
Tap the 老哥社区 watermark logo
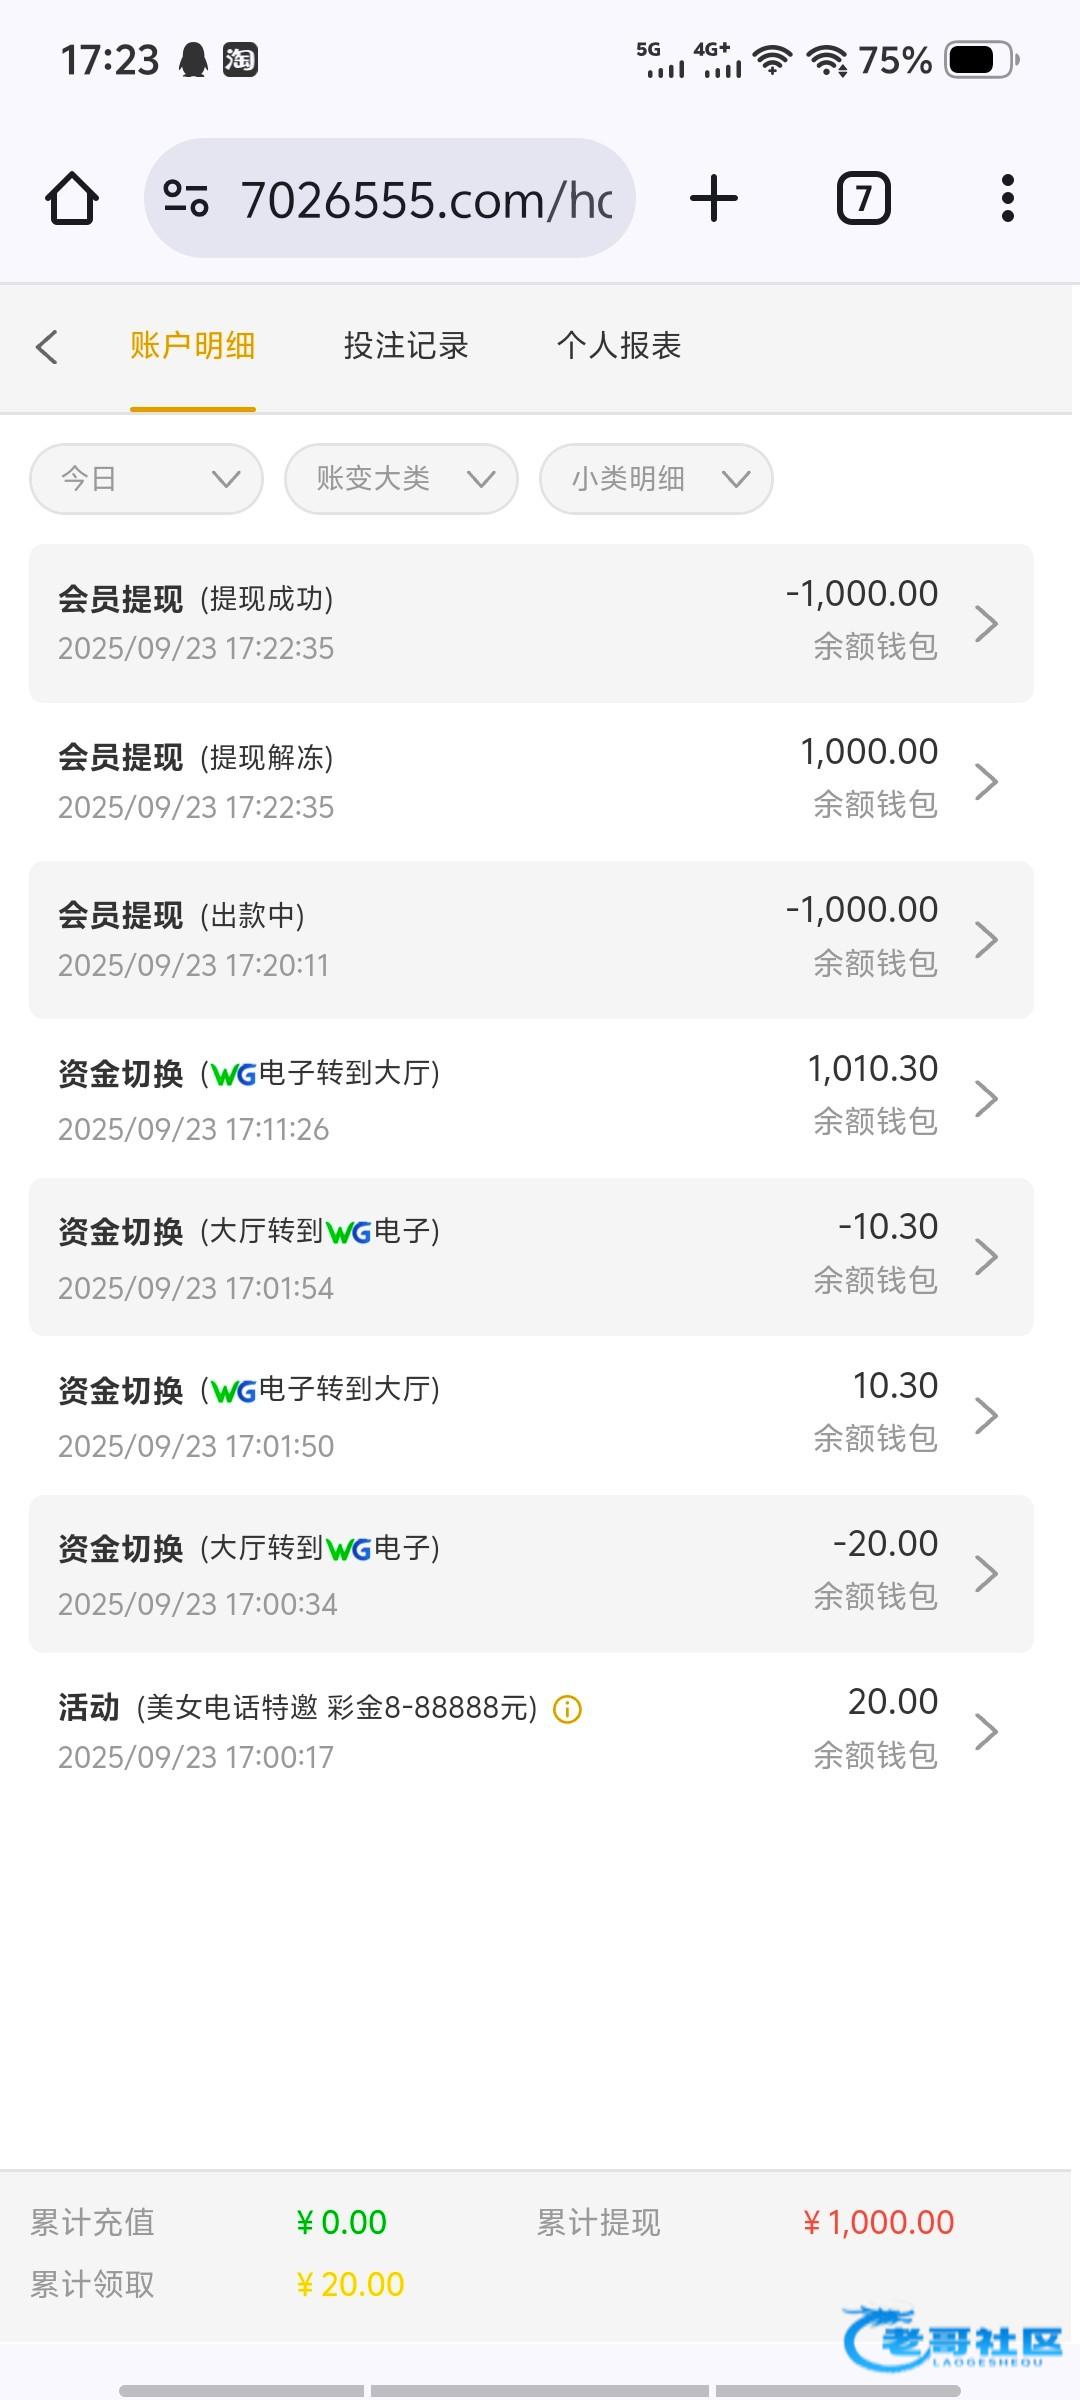(952, 2338)
